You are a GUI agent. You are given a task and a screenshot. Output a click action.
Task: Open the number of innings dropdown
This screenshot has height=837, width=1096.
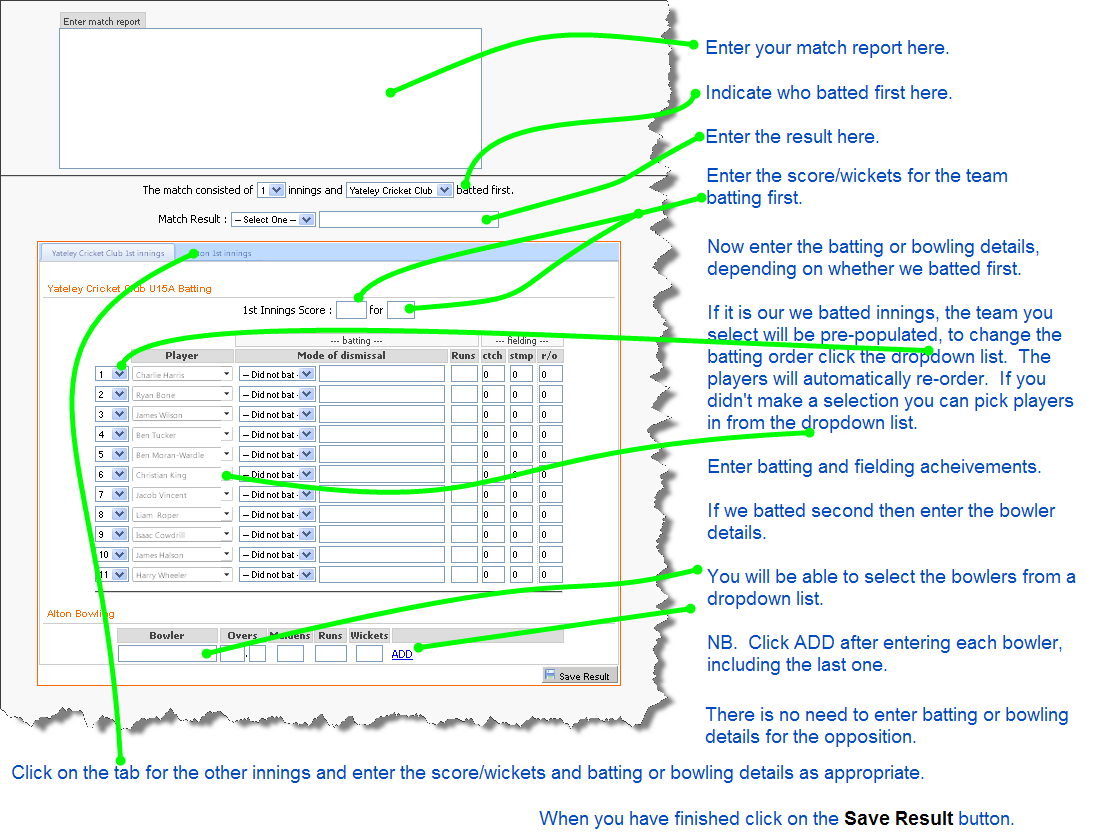[x=270, y=190]
